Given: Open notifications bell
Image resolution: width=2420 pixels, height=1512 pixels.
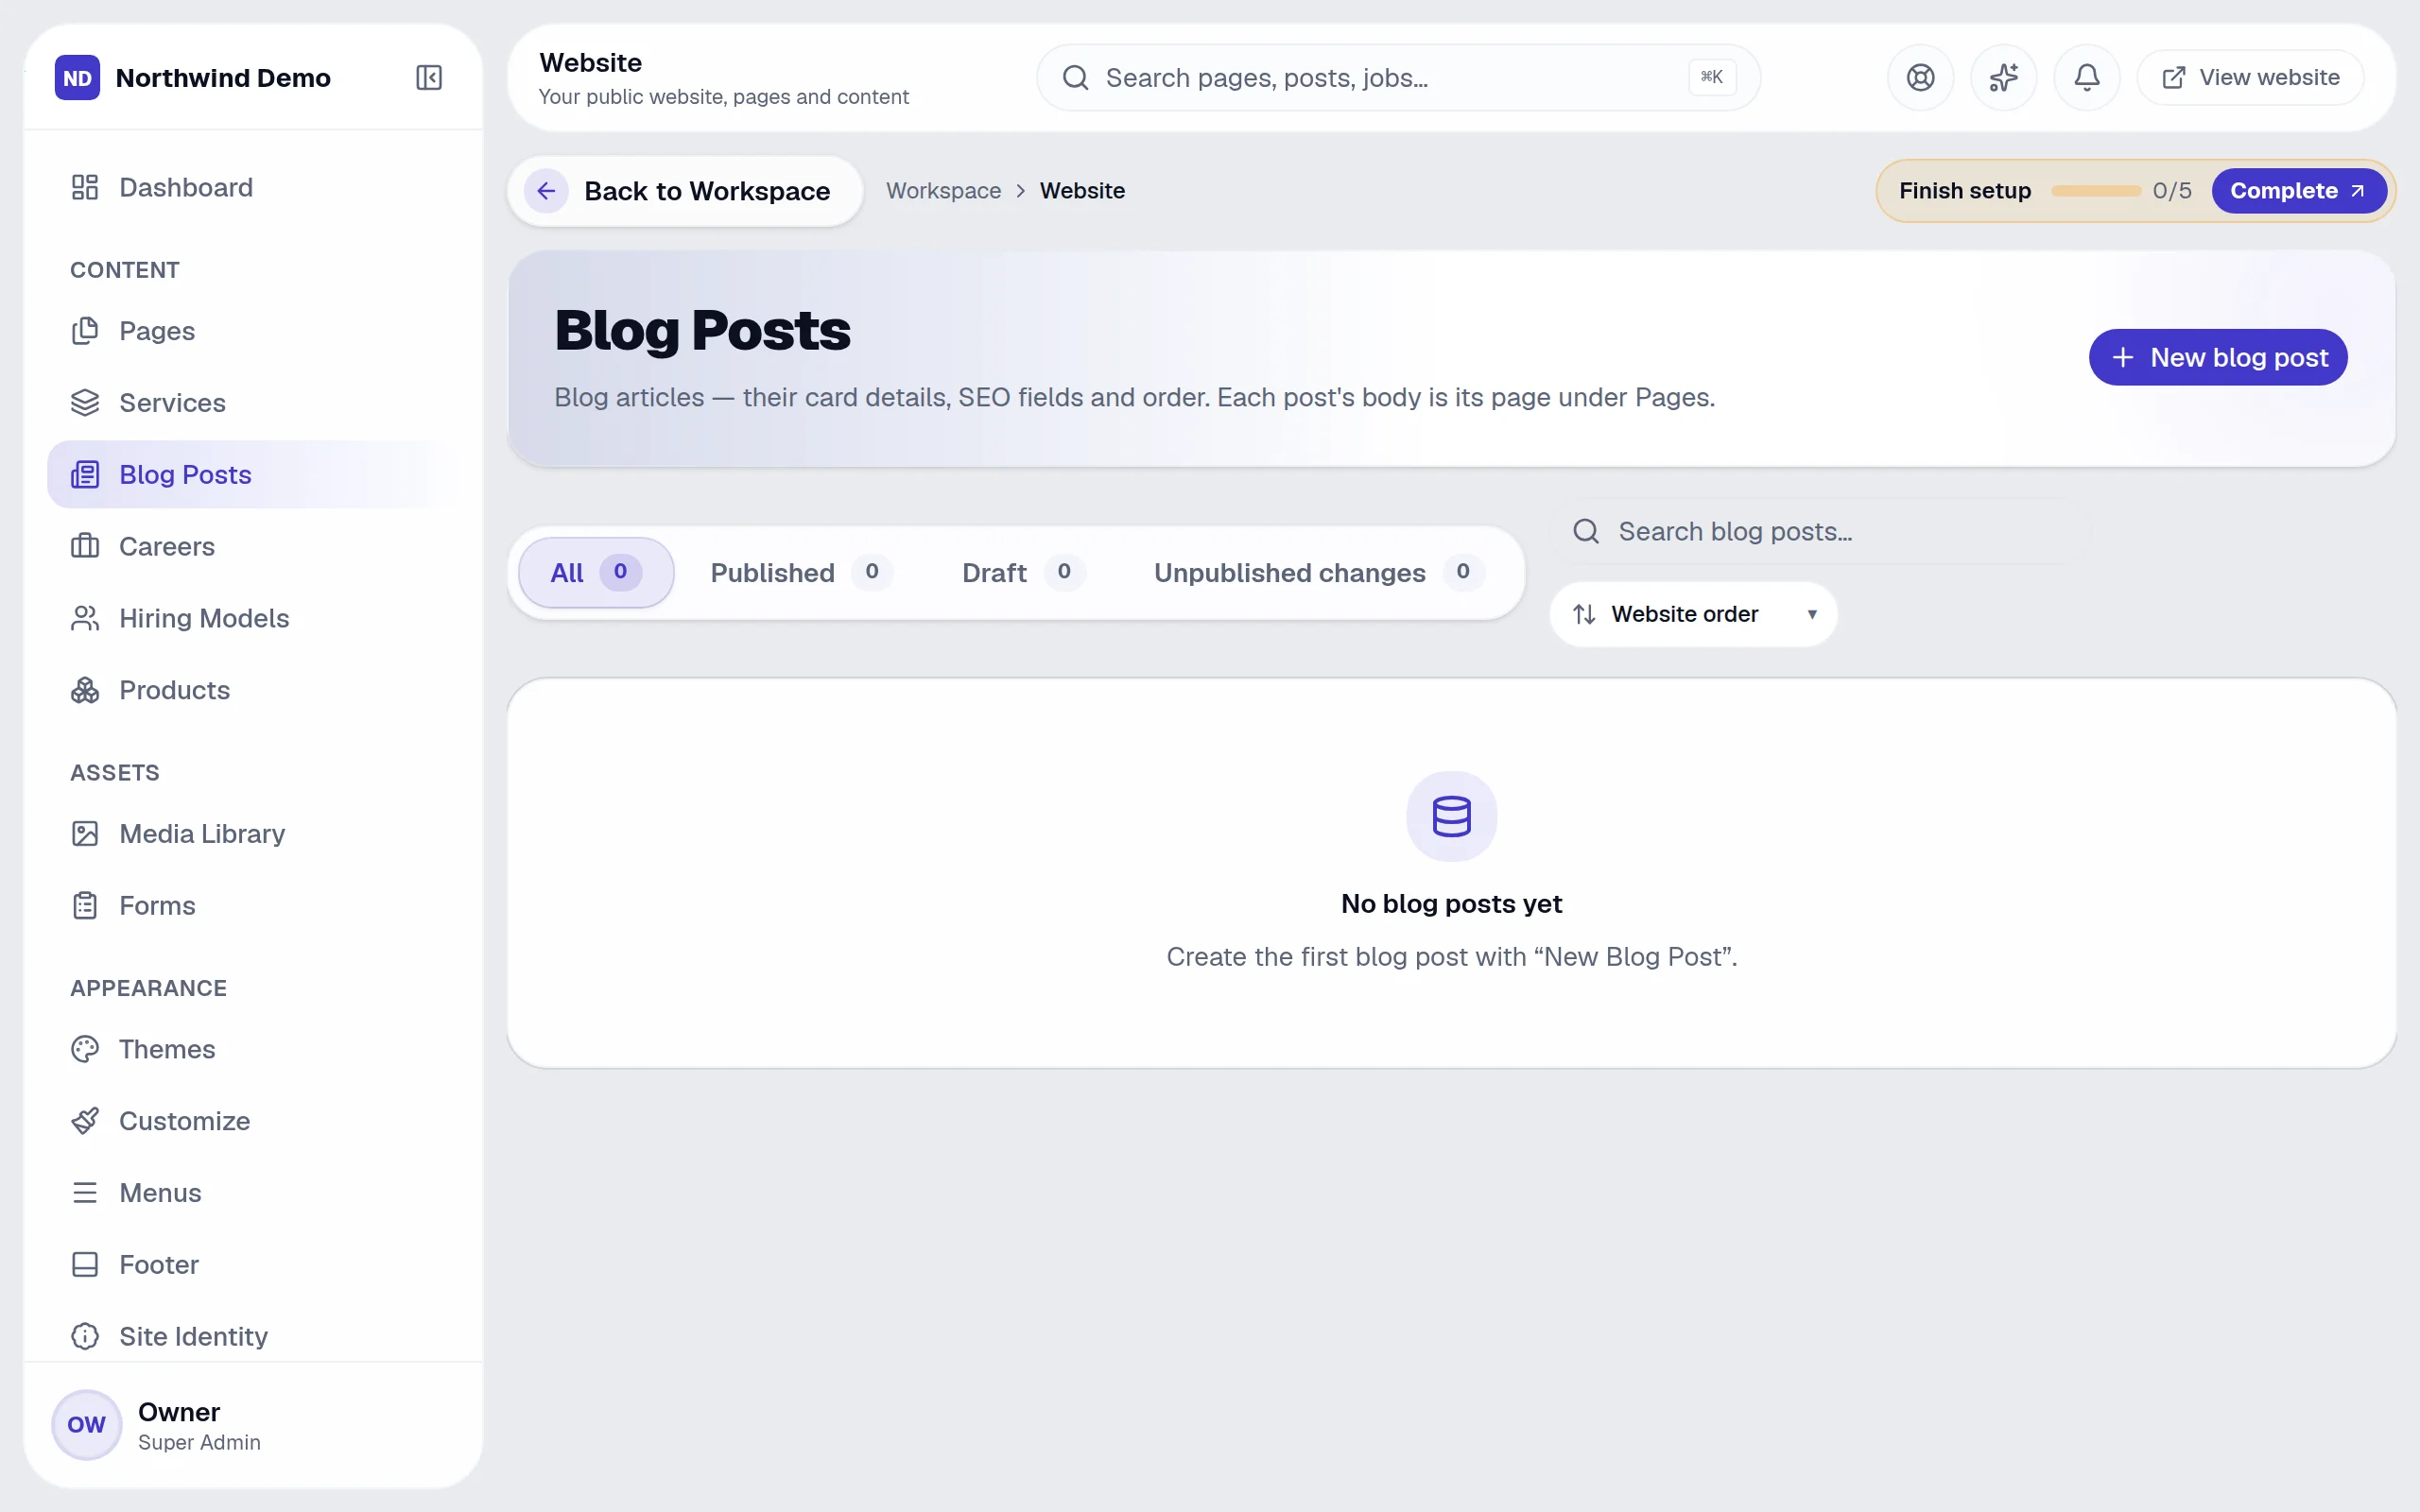Looking at the screenshot, I should 2087,78.
